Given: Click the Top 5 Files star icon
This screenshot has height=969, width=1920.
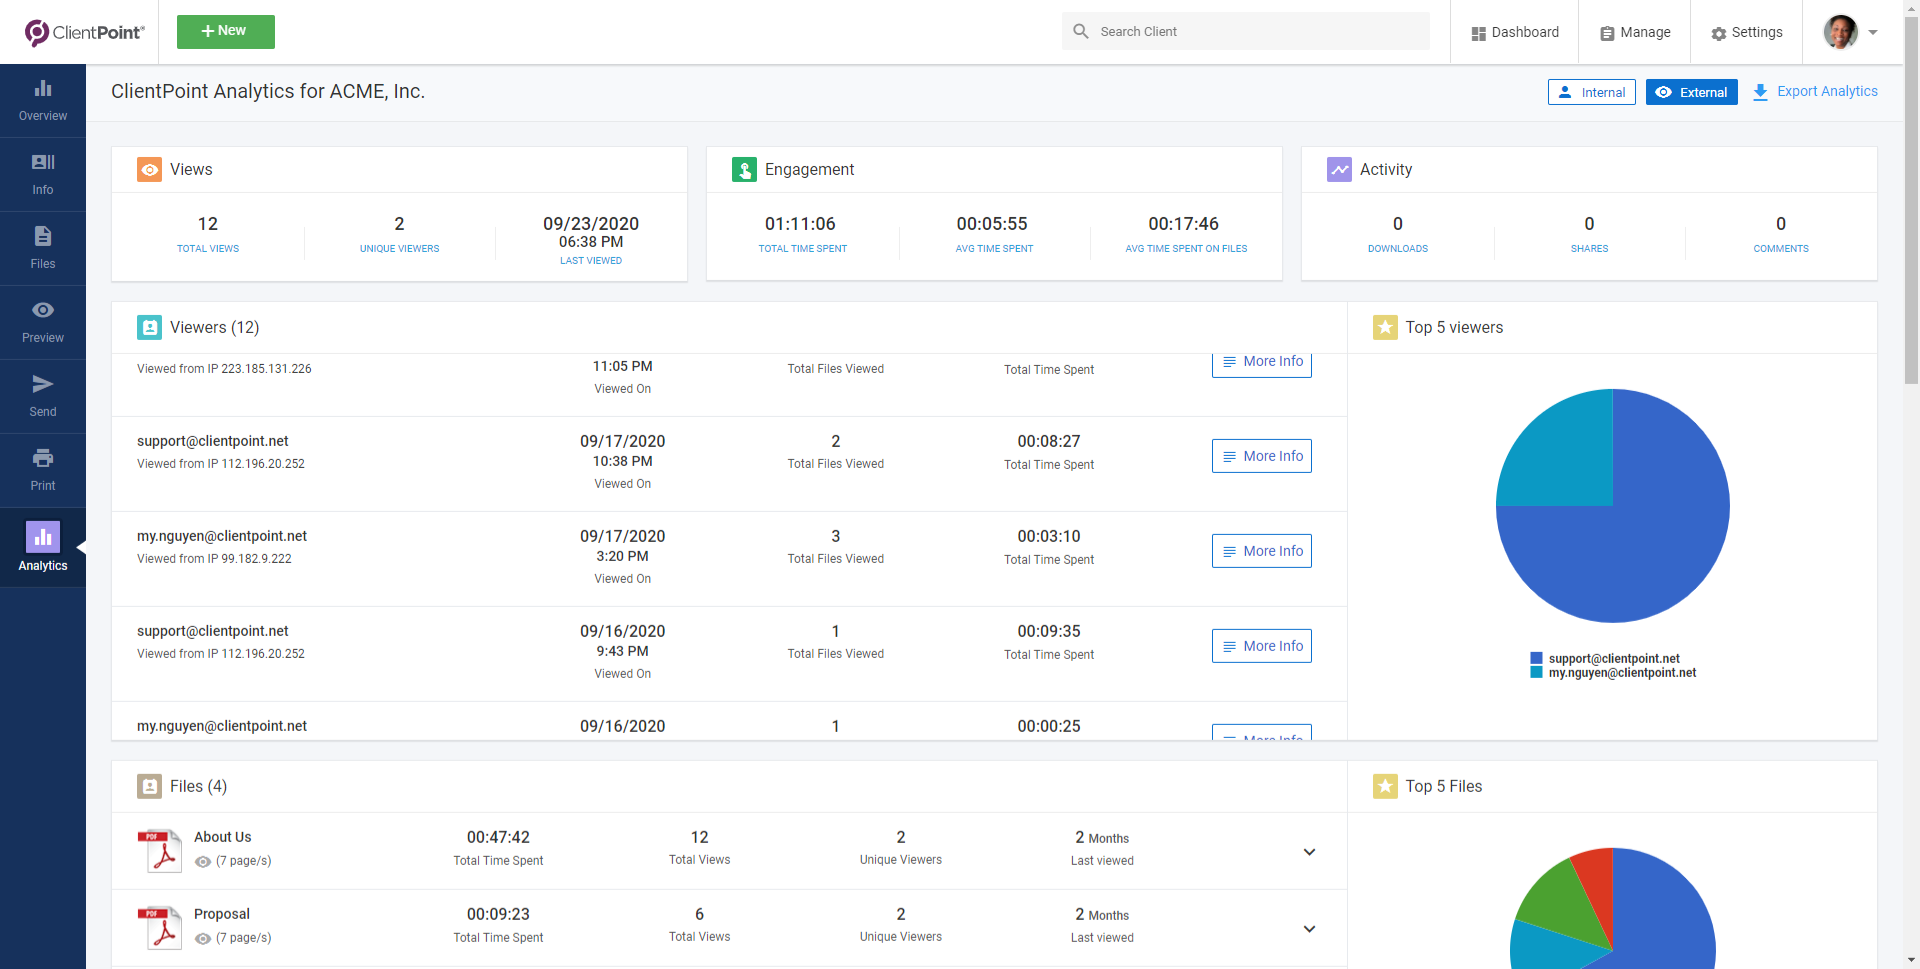Looking at the screenshot, I should tap(1385, 787).
